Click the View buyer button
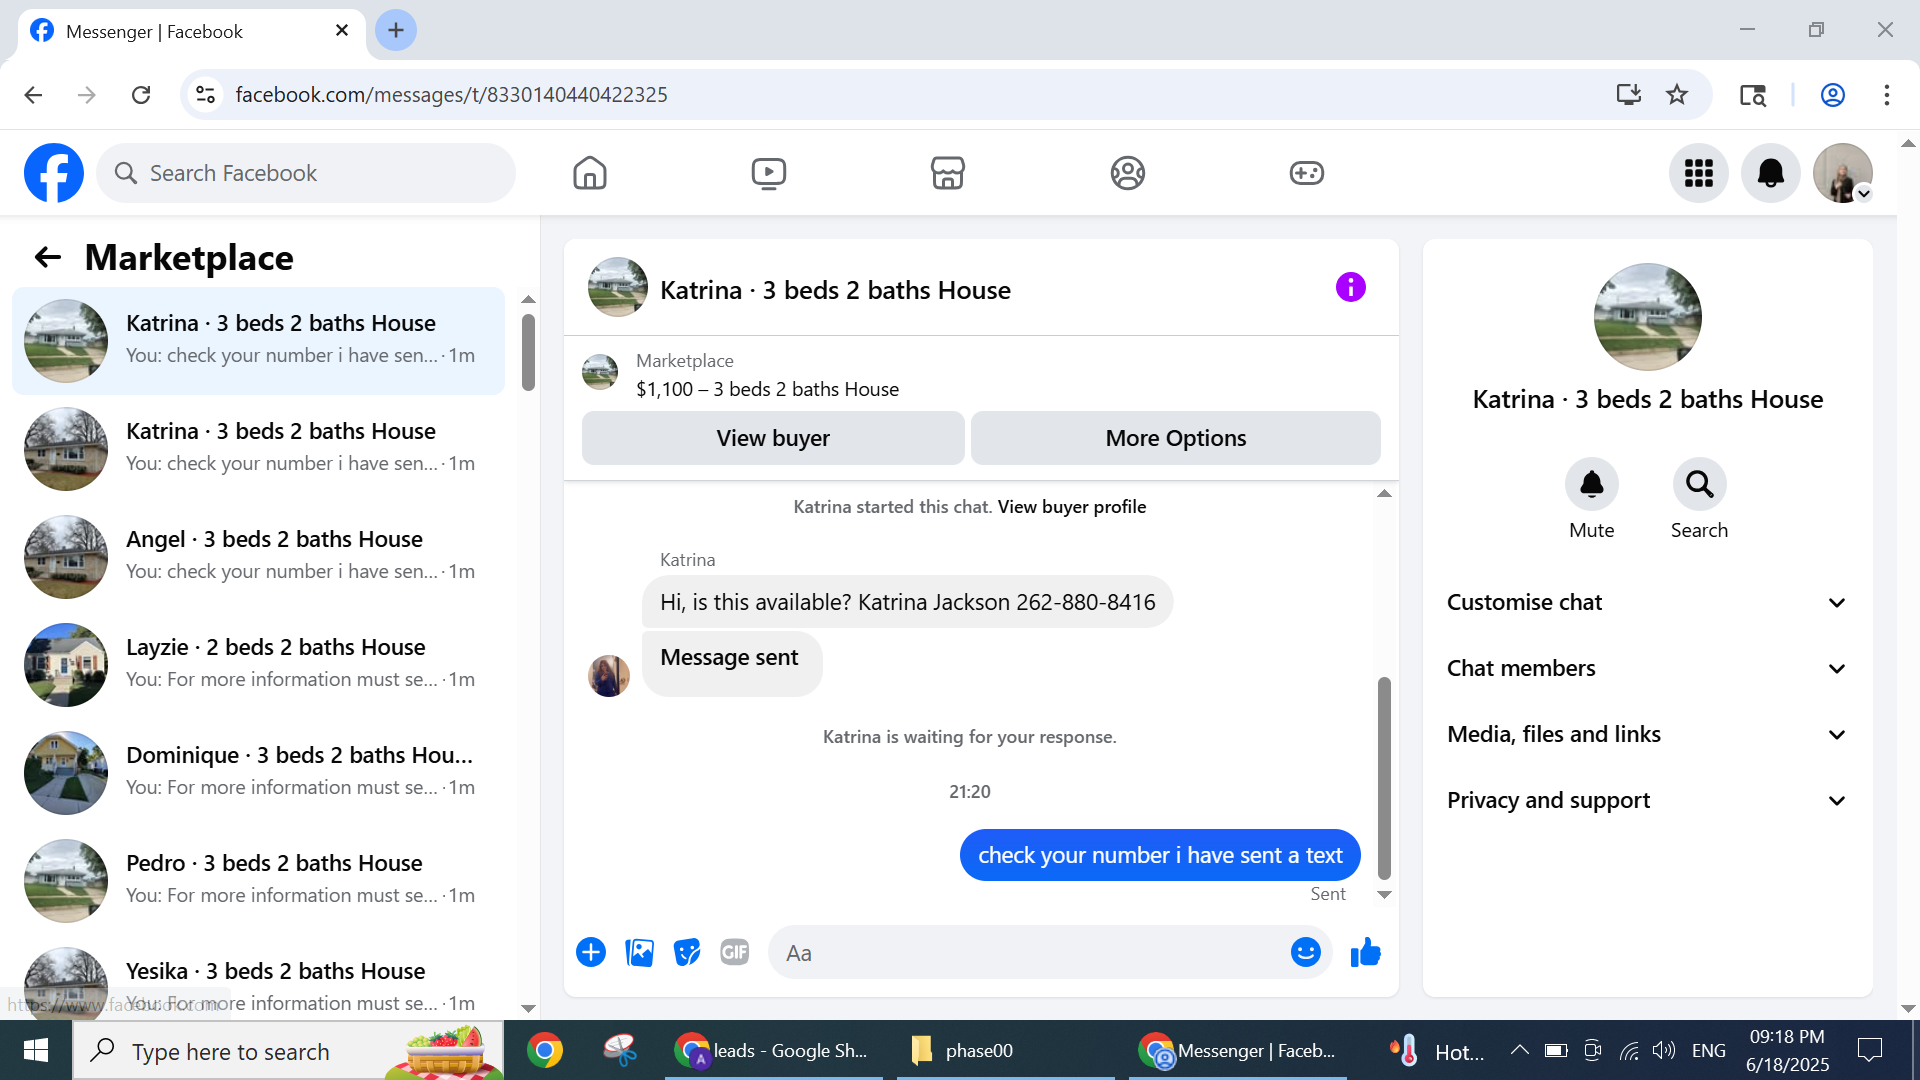 pyautogui.click(x=773, y=438)
